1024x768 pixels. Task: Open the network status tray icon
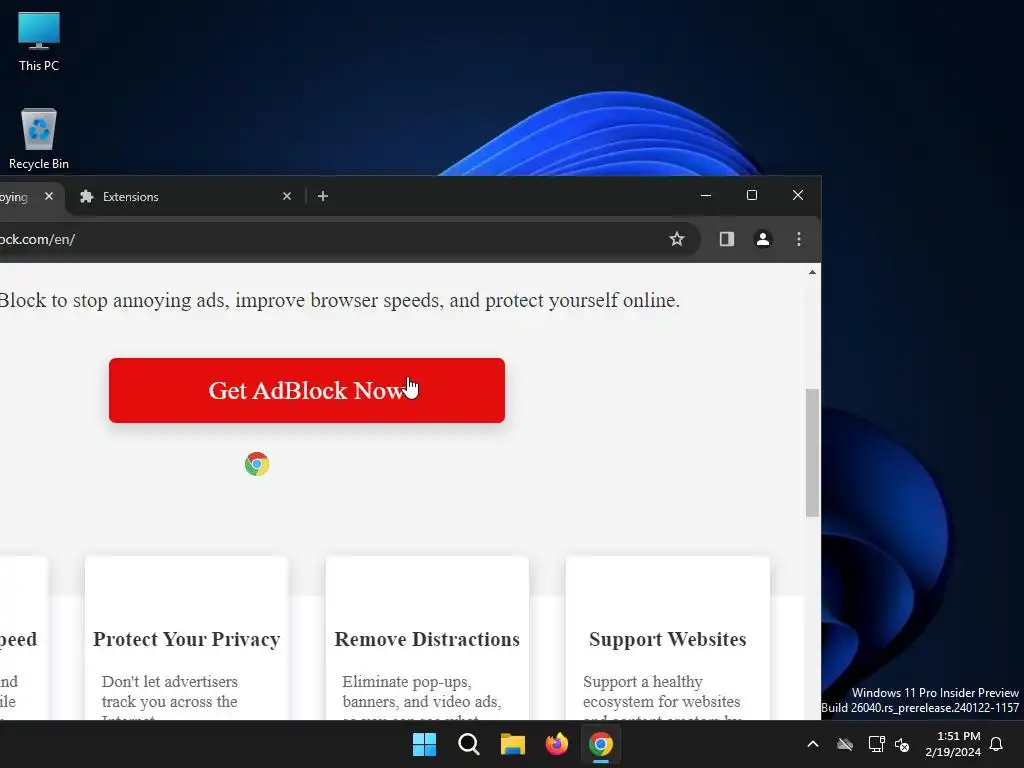876,744
